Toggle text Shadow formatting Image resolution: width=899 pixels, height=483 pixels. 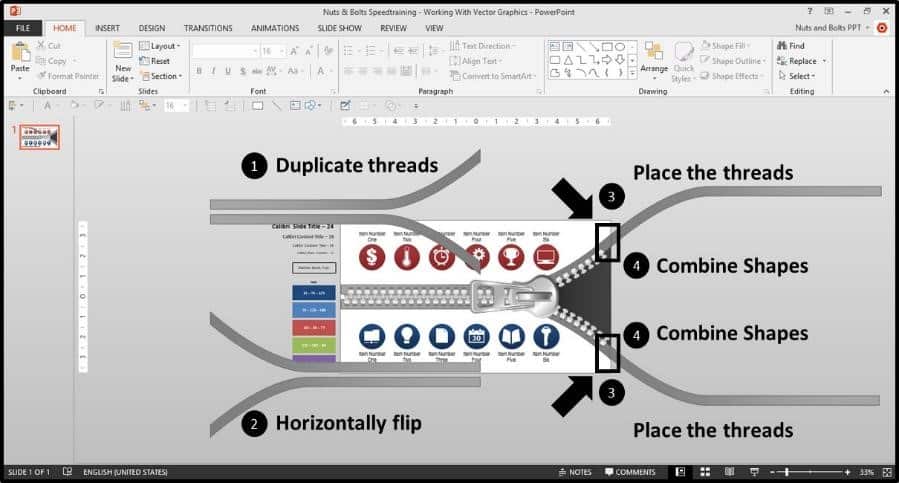pyautogui.click(x=243, y=71)
